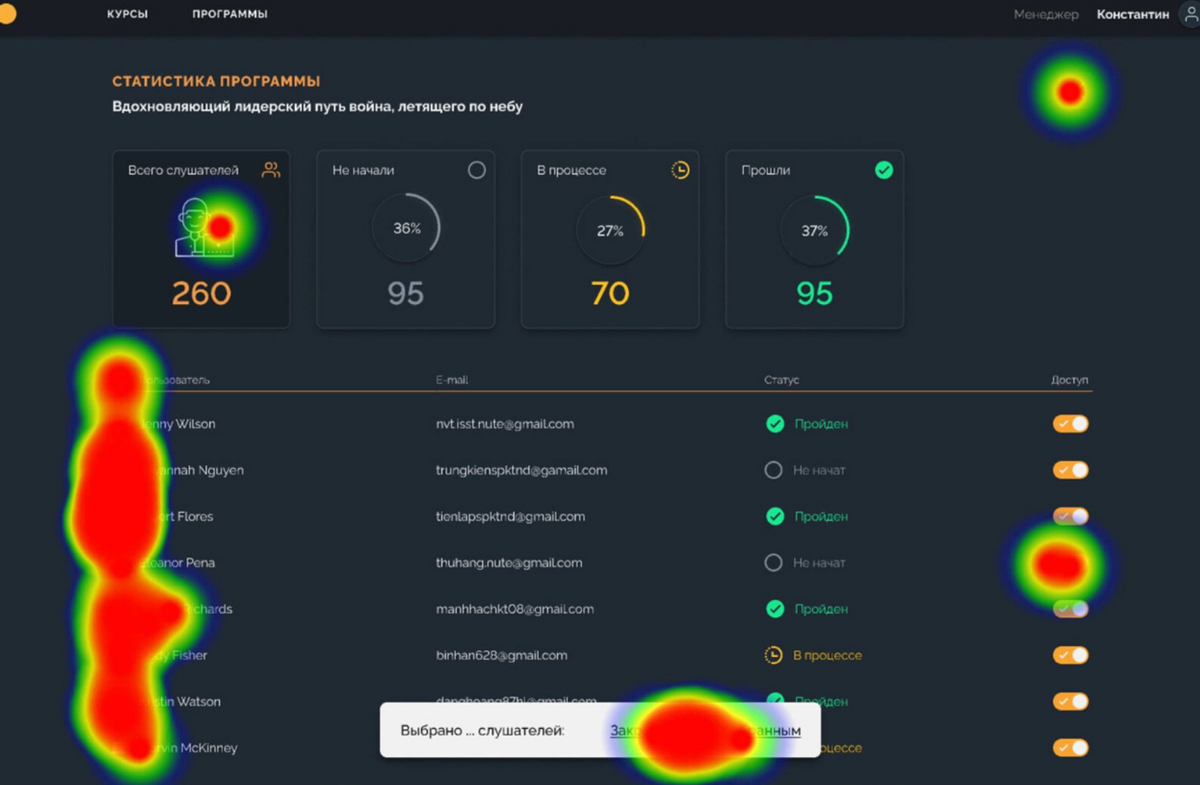Click the Не начат circle icon for trungkienspktnd email row
Screen dimensions: 1200x785
pos(773,470)
